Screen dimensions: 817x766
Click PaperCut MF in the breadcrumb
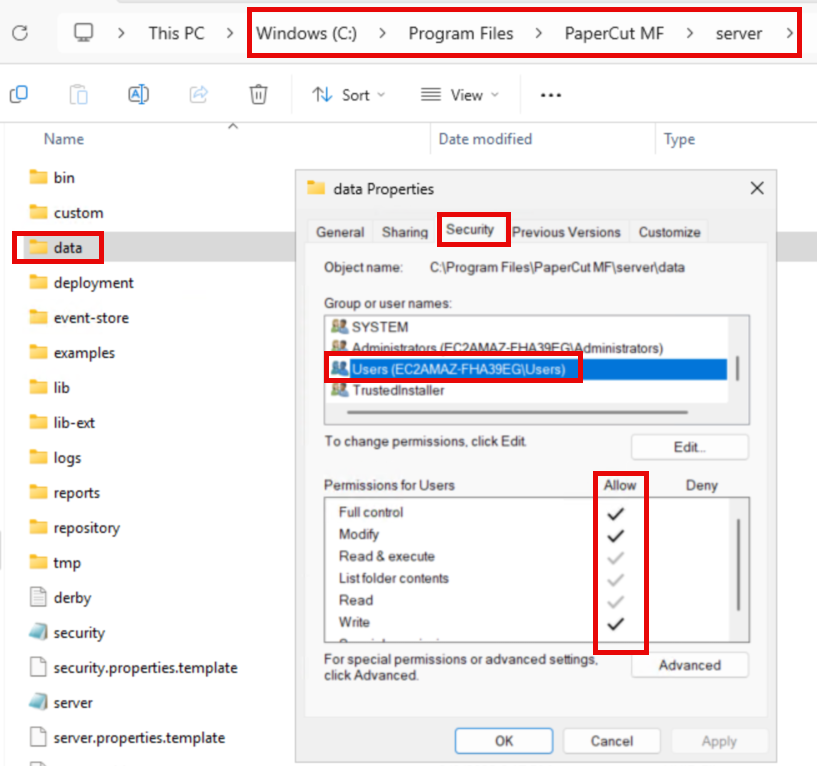(x=614, y=33)
